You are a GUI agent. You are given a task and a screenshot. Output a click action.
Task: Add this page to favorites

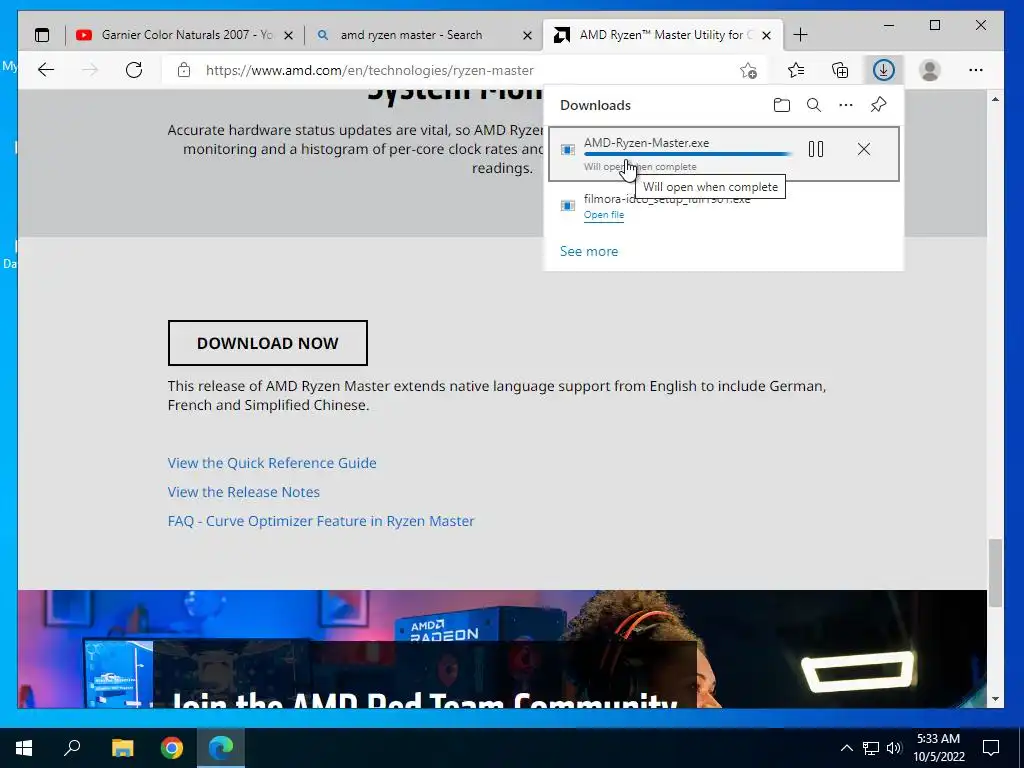click(748, 70)
